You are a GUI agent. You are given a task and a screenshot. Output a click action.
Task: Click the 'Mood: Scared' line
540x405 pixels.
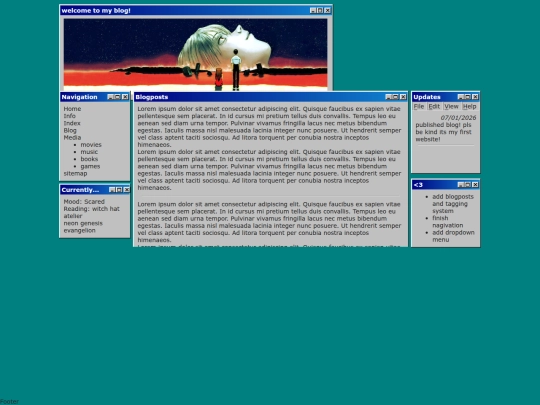coord(84,202)
